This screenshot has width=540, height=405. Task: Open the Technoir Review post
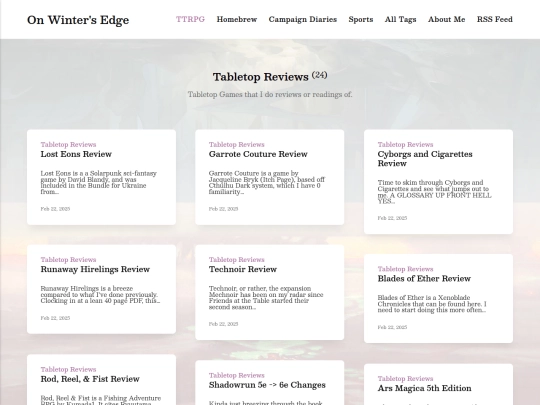[x=243, y=269]
